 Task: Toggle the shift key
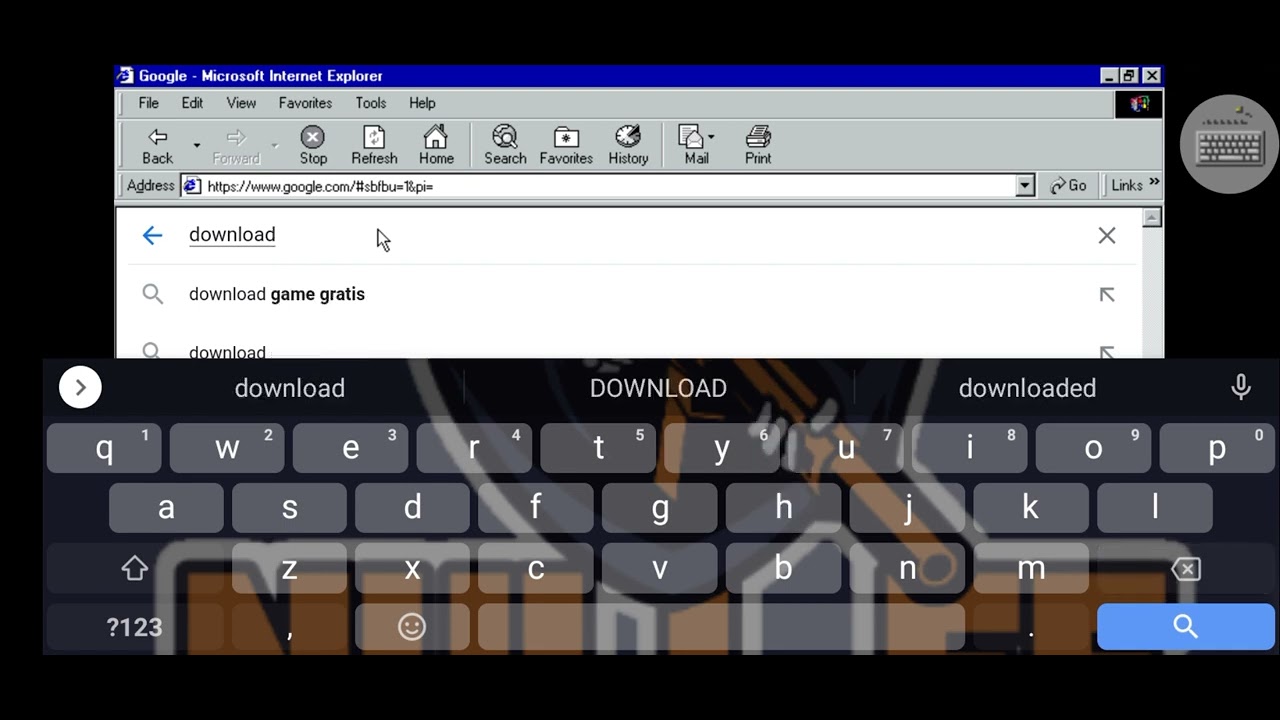[135, 569]
